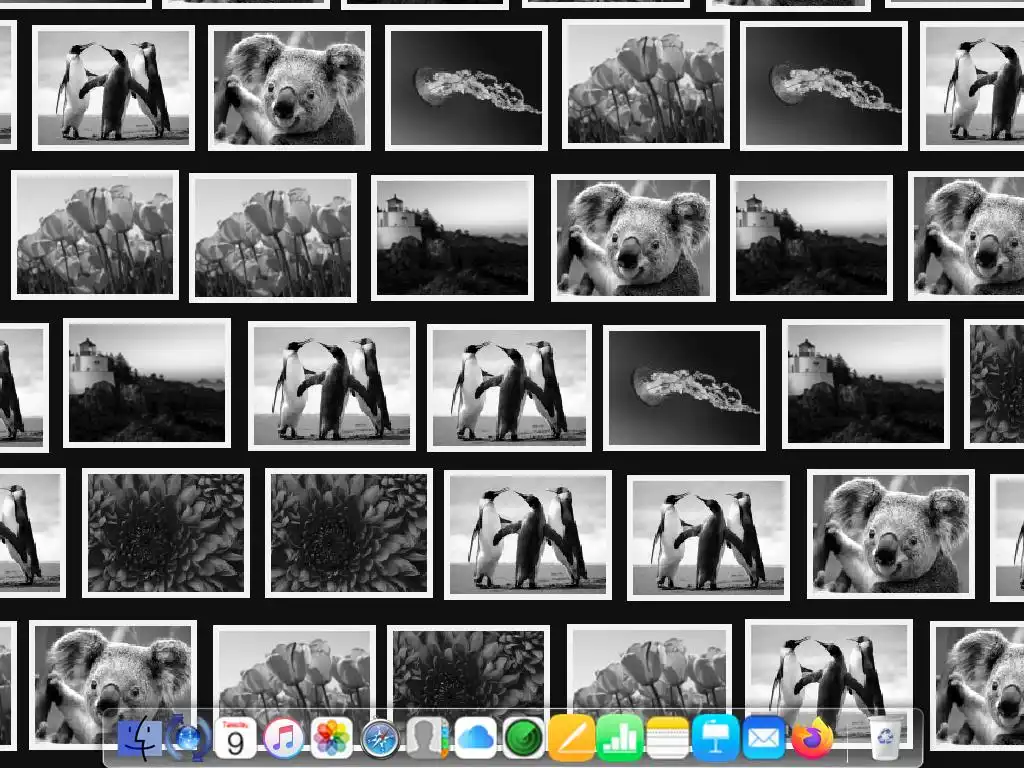Select jellyfish photo between penguins and lighthouse
Viewport: 1024px width, 768px height.
[684, 388]
